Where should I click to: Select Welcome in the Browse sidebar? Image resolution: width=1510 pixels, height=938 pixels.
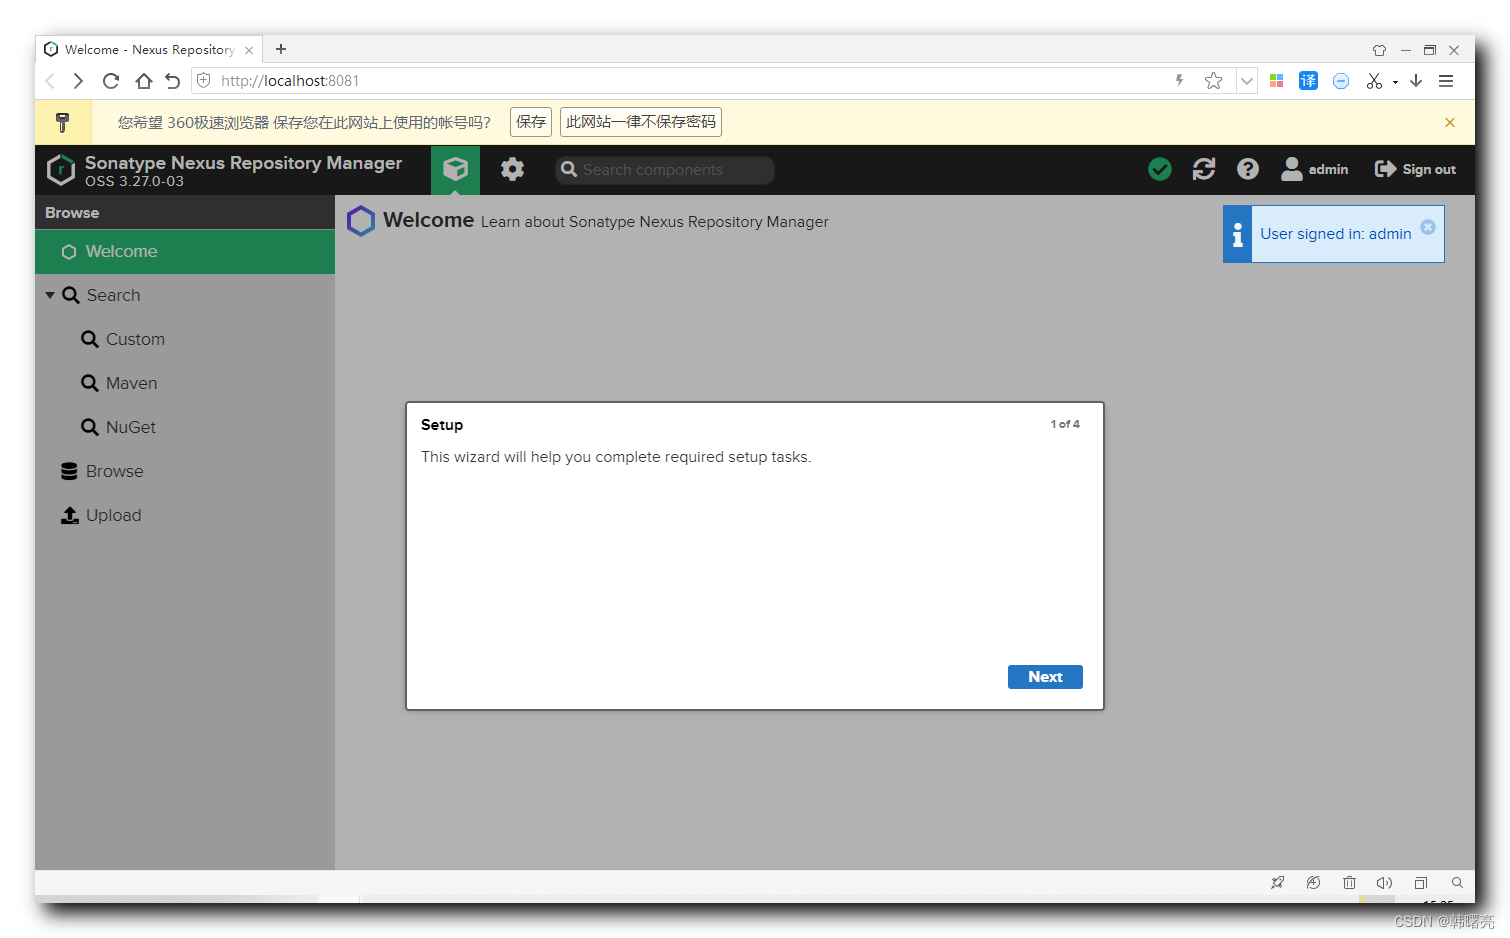(185, 251)
